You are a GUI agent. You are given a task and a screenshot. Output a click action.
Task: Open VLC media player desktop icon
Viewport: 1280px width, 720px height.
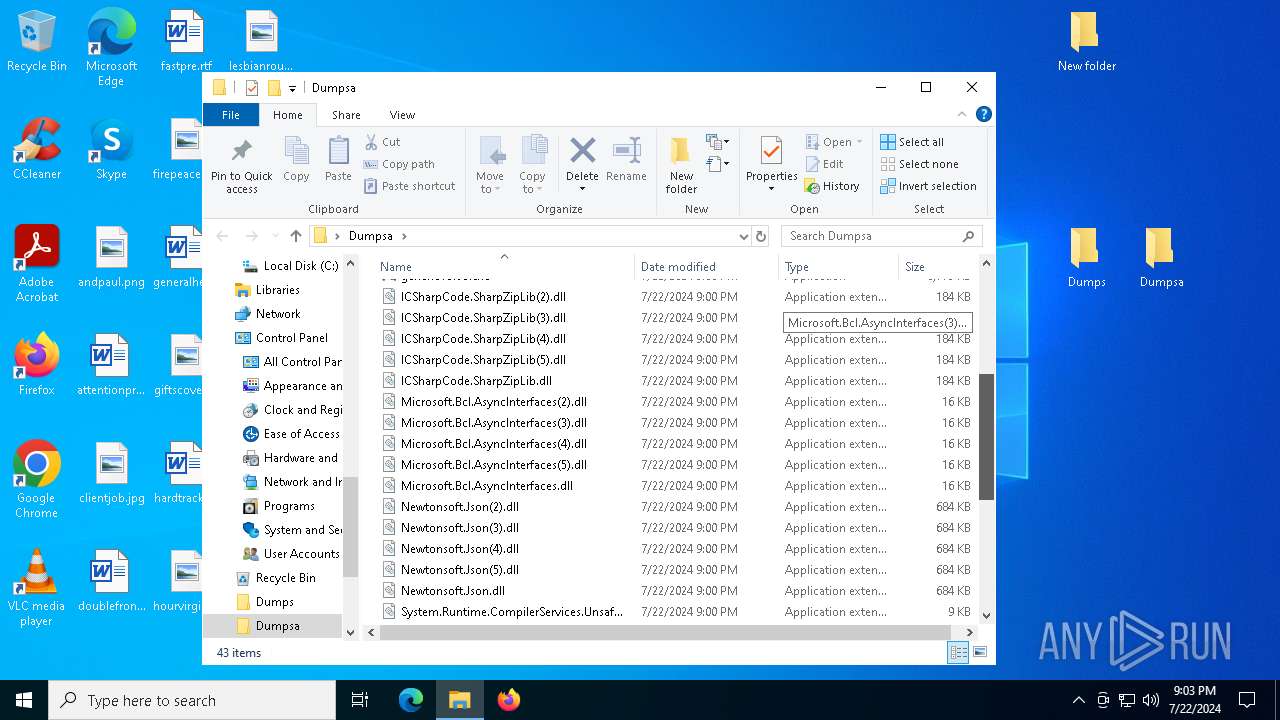[37, 588]
